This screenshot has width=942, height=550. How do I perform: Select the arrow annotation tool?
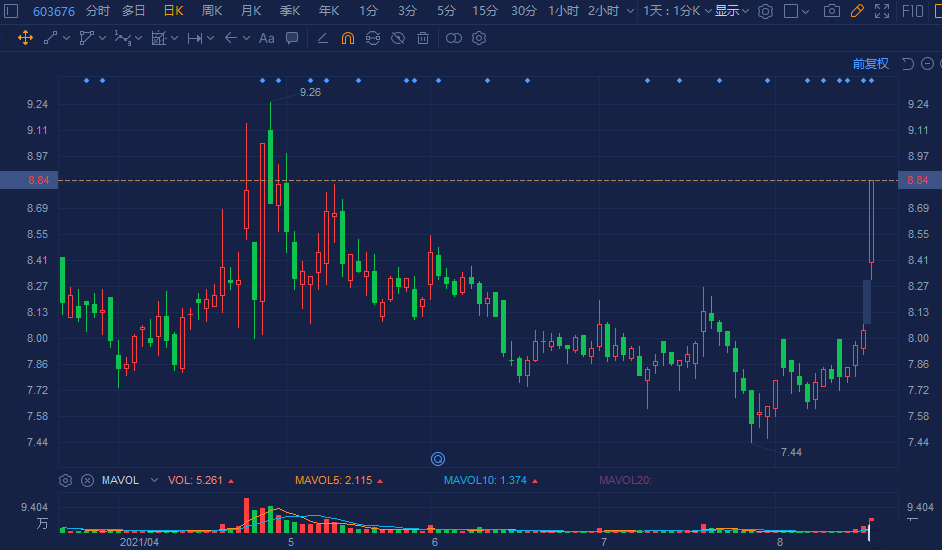coord(231,38)
